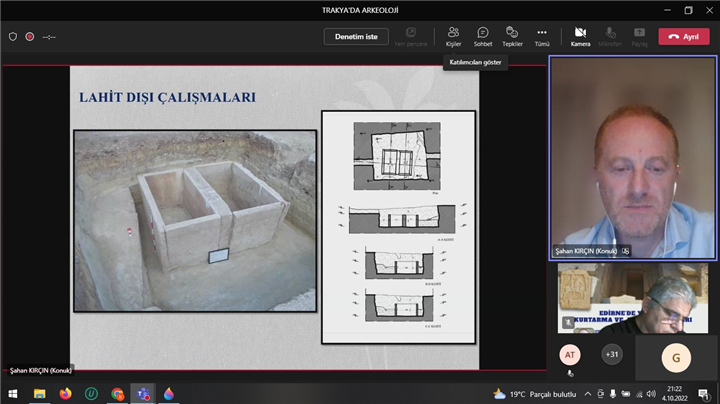Open the Windows Start menu
Image resolution: width=720 pixels, height=404 pixels.
pyautogui.click(x=13, y=394)
